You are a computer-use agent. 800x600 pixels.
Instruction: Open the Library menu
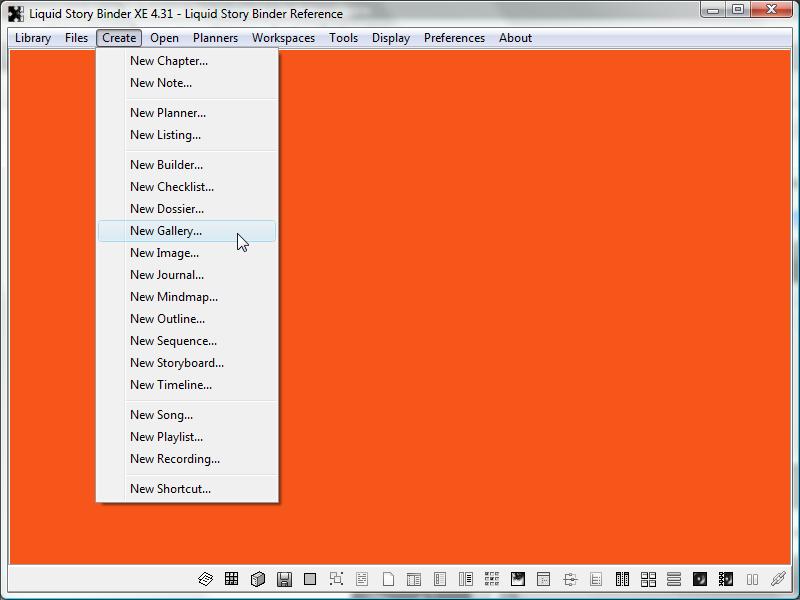(x=33, y=38)
